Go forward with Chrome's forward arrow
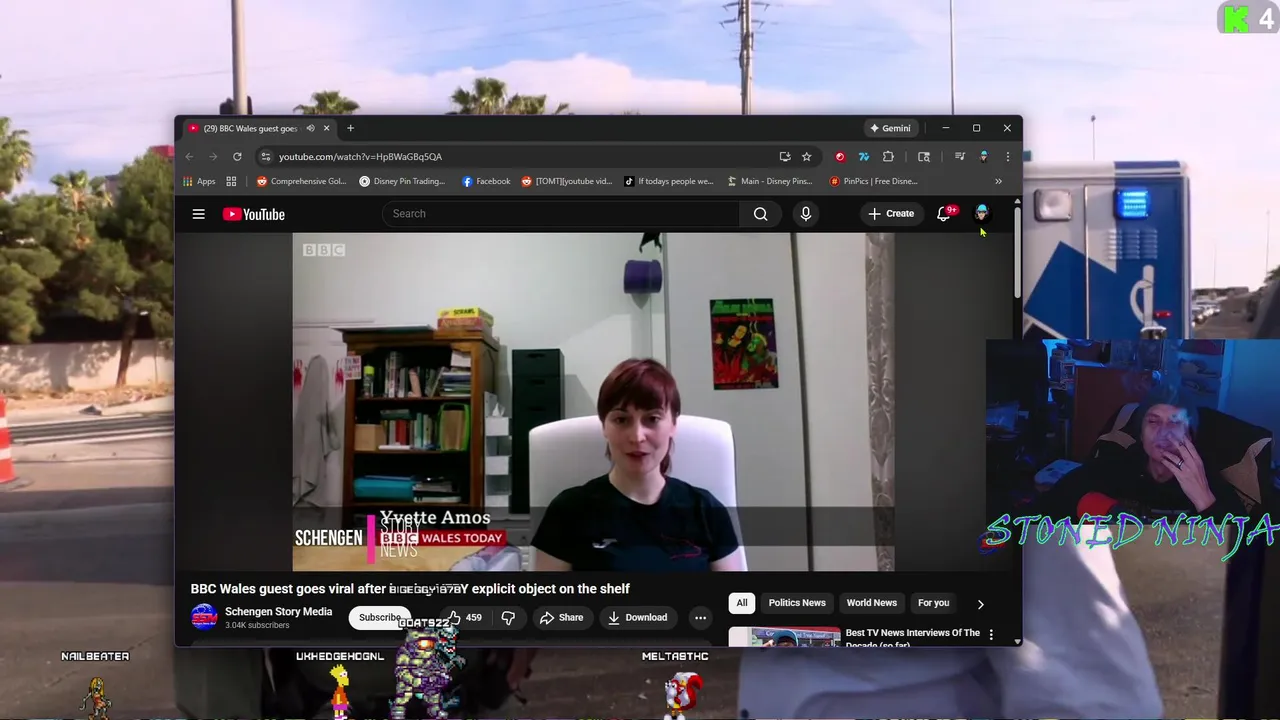This screenshot has height=720, width=1280. click(213, 156)
